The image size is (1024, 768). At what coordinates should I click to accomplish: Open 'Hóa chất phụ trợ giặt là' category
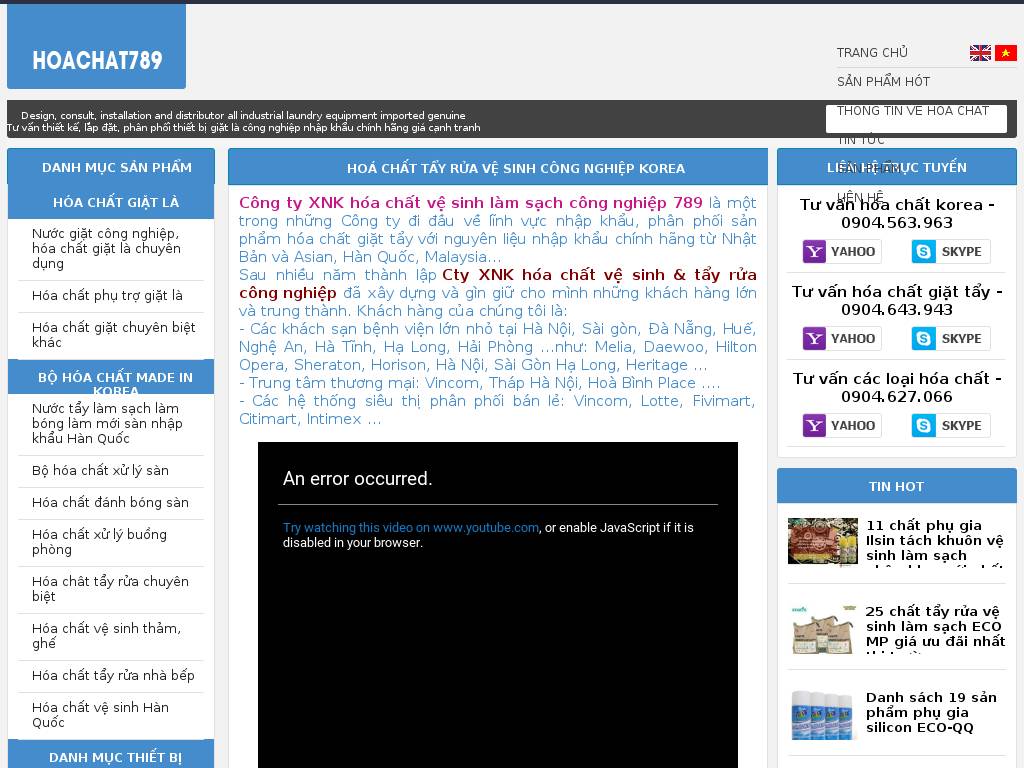[x=107, y=296]
